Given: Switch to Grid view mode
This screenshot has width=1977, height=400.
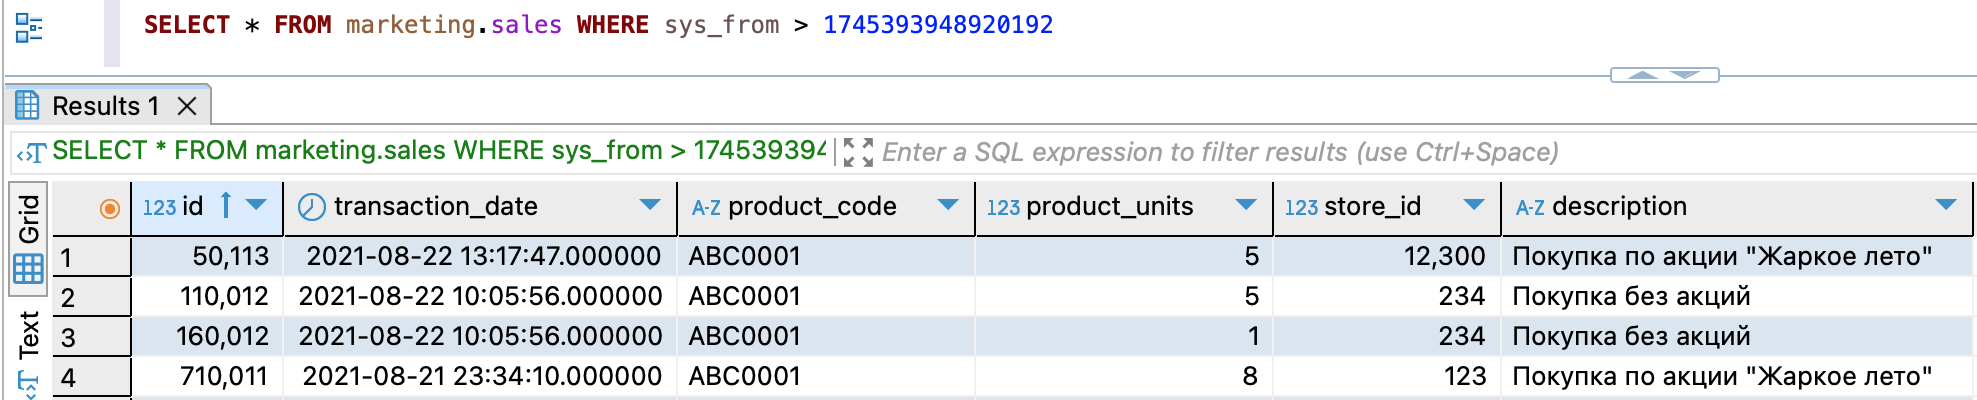Looking at the screenshot, I should pos(28,239).
